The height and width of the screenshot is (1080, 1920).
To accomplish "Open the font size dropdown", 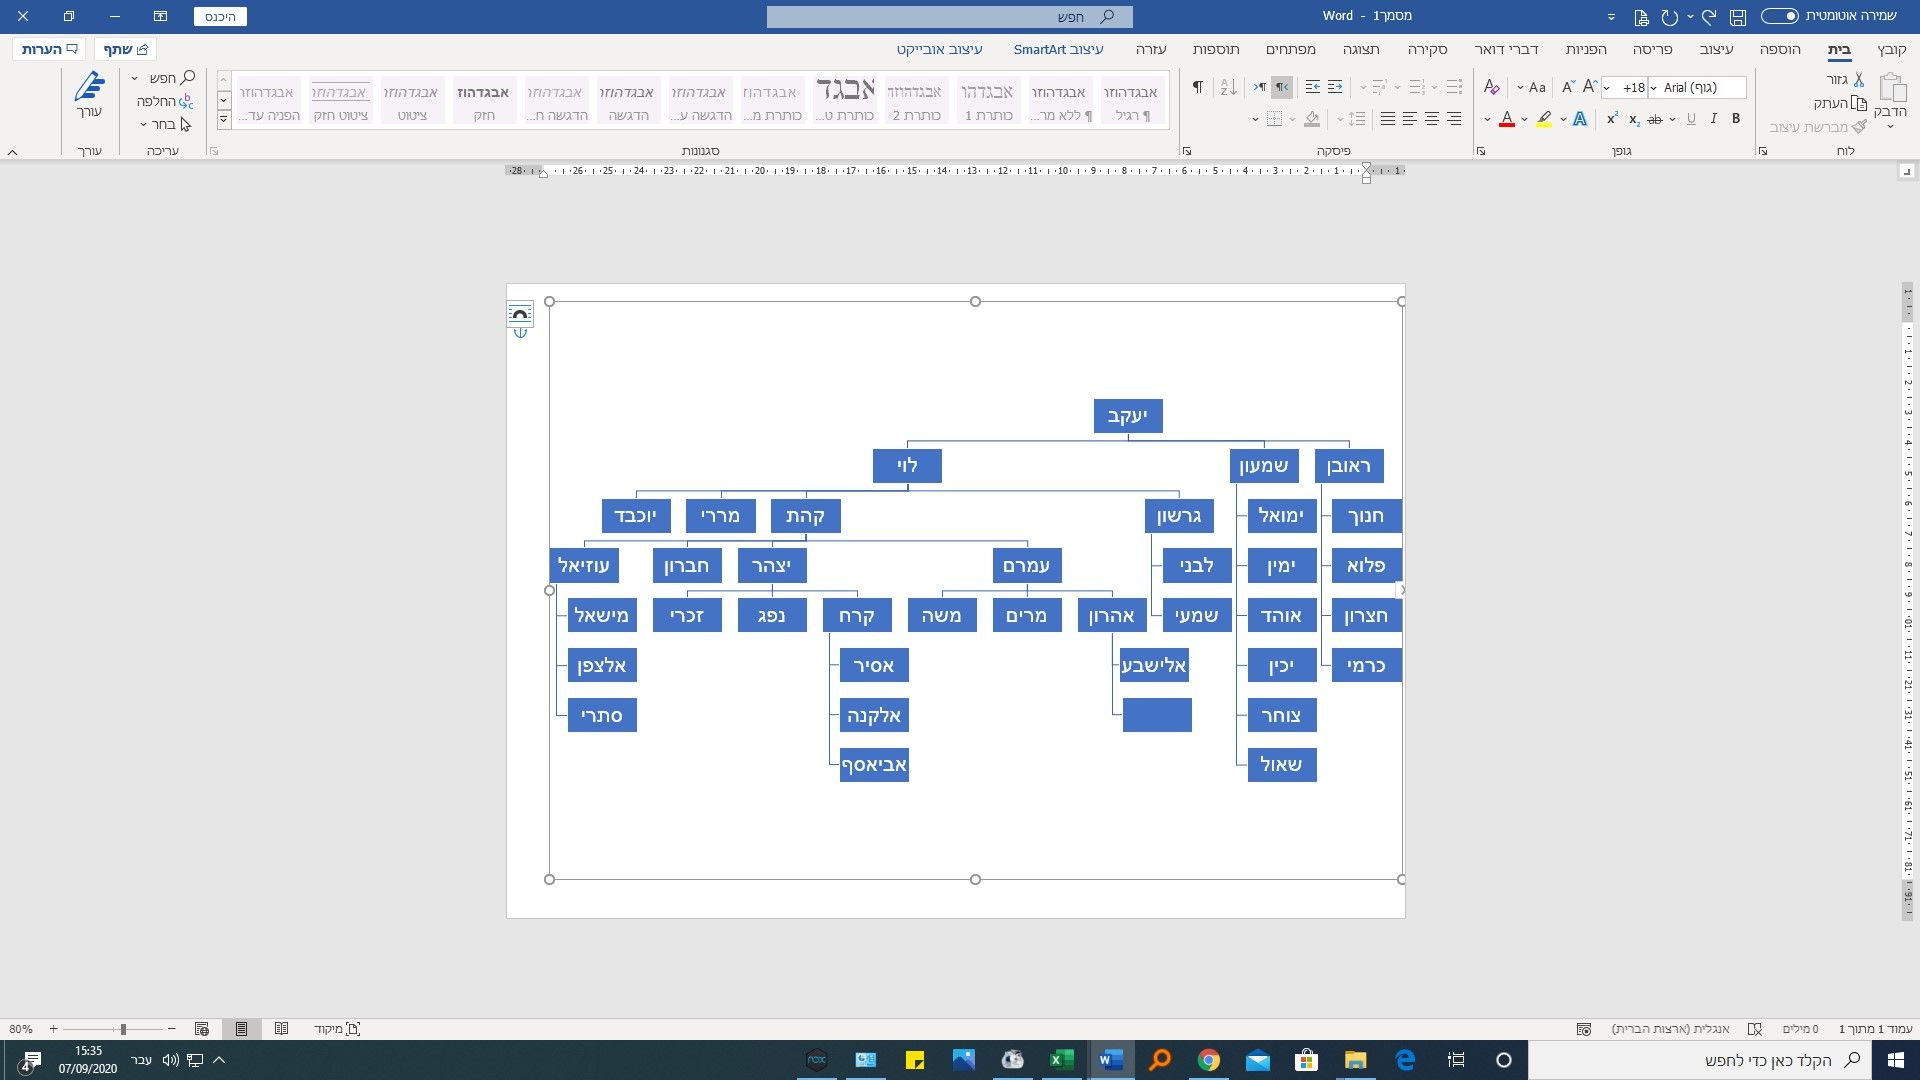I will click(x=1607, y=88).
